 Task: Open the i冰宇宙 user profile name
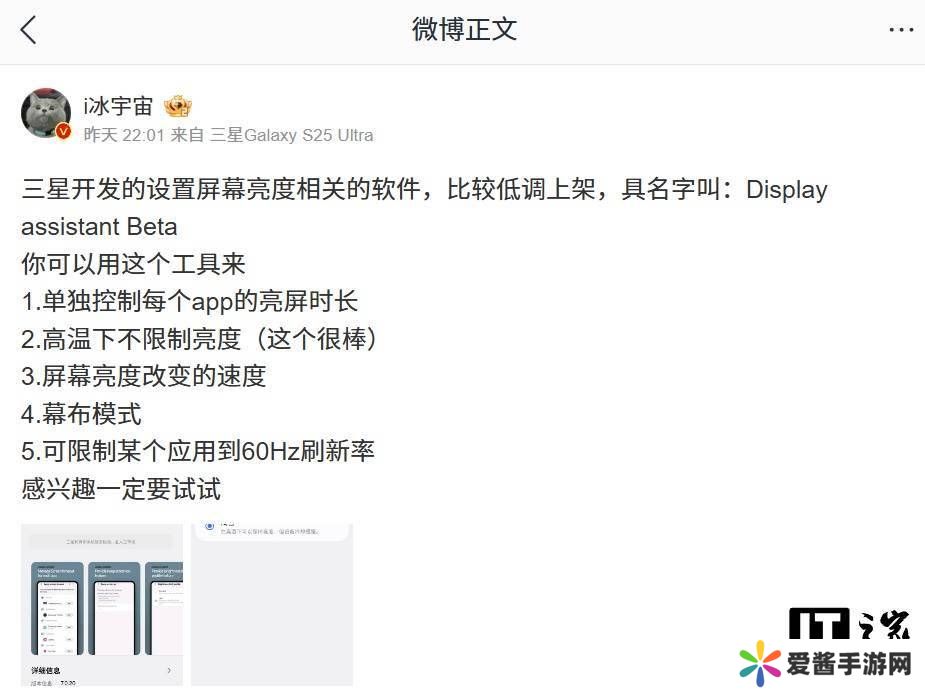(x=118, y=107)
